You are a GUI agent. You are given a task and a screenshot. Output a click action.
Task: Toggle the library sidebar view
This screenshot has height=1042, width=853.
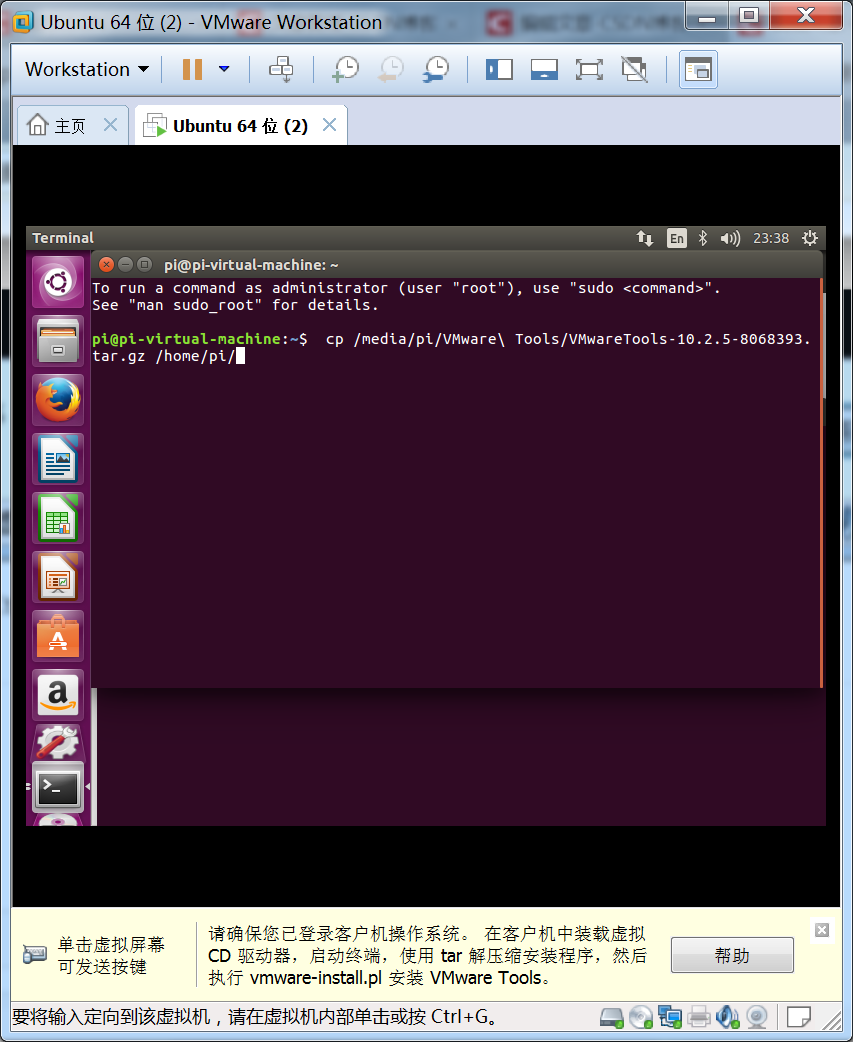coord(499,69)
